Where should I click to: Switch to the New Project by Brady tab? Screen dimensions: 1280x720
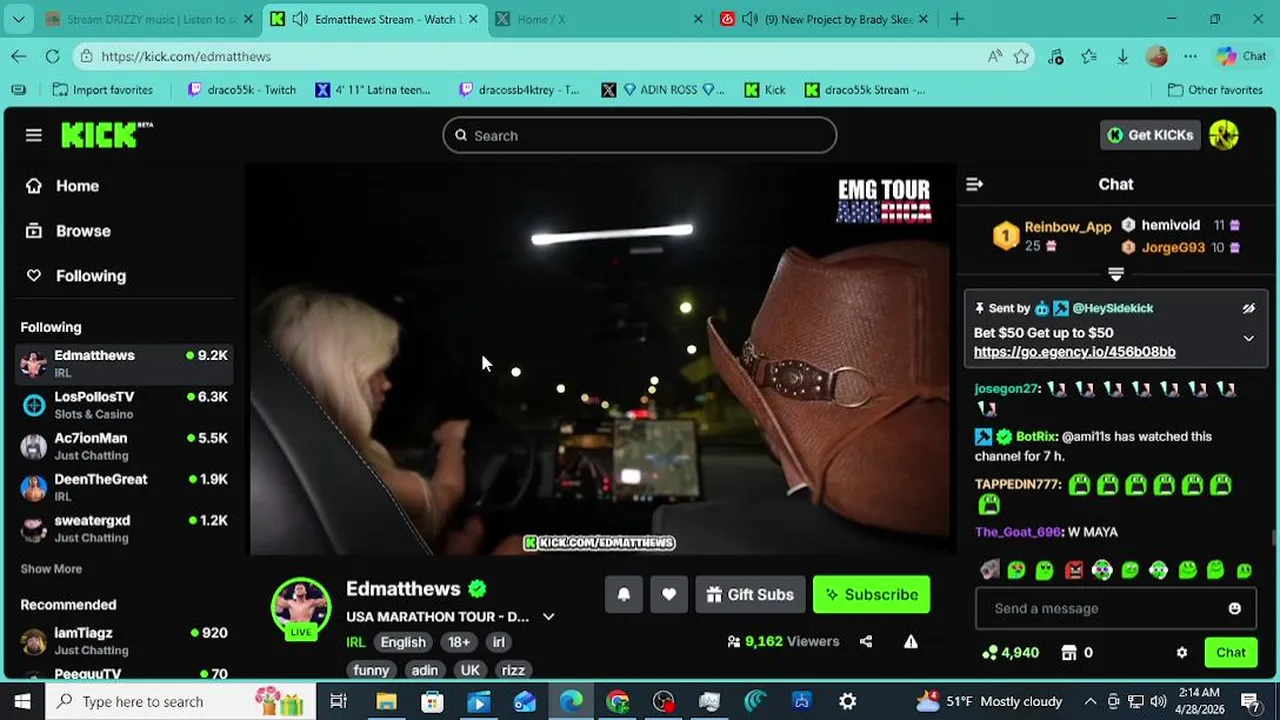click(825, 19)
